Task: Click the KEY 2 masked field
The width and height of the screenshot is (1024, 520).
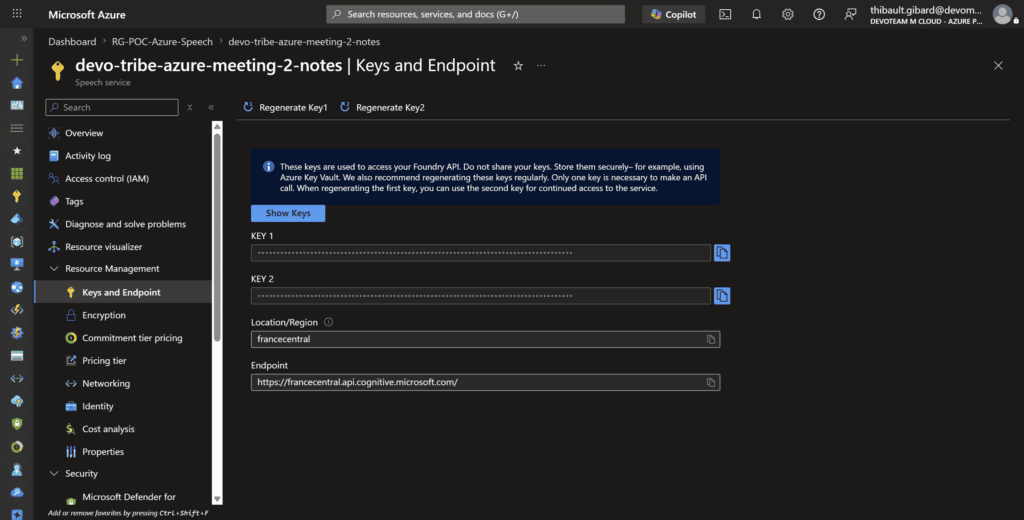Action: tap(481, 296)
